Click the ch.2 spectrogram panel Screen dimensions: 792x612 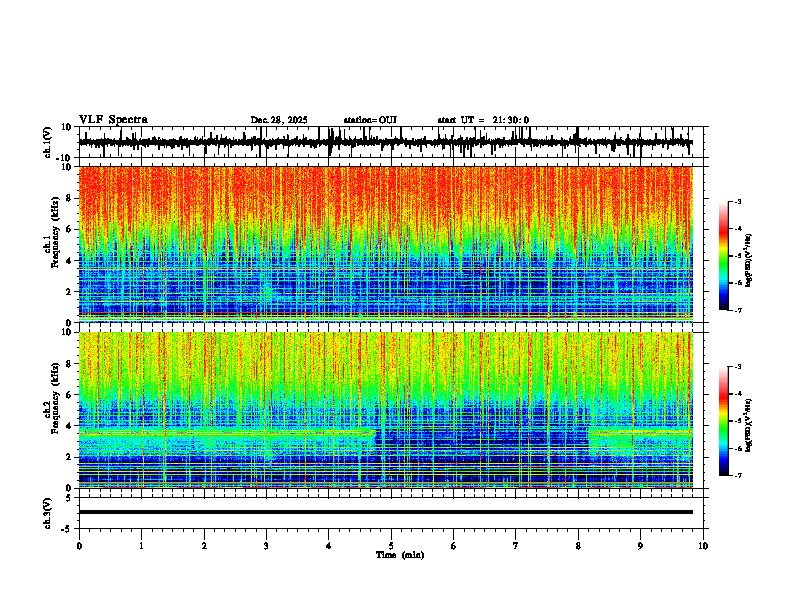(386, 410)
